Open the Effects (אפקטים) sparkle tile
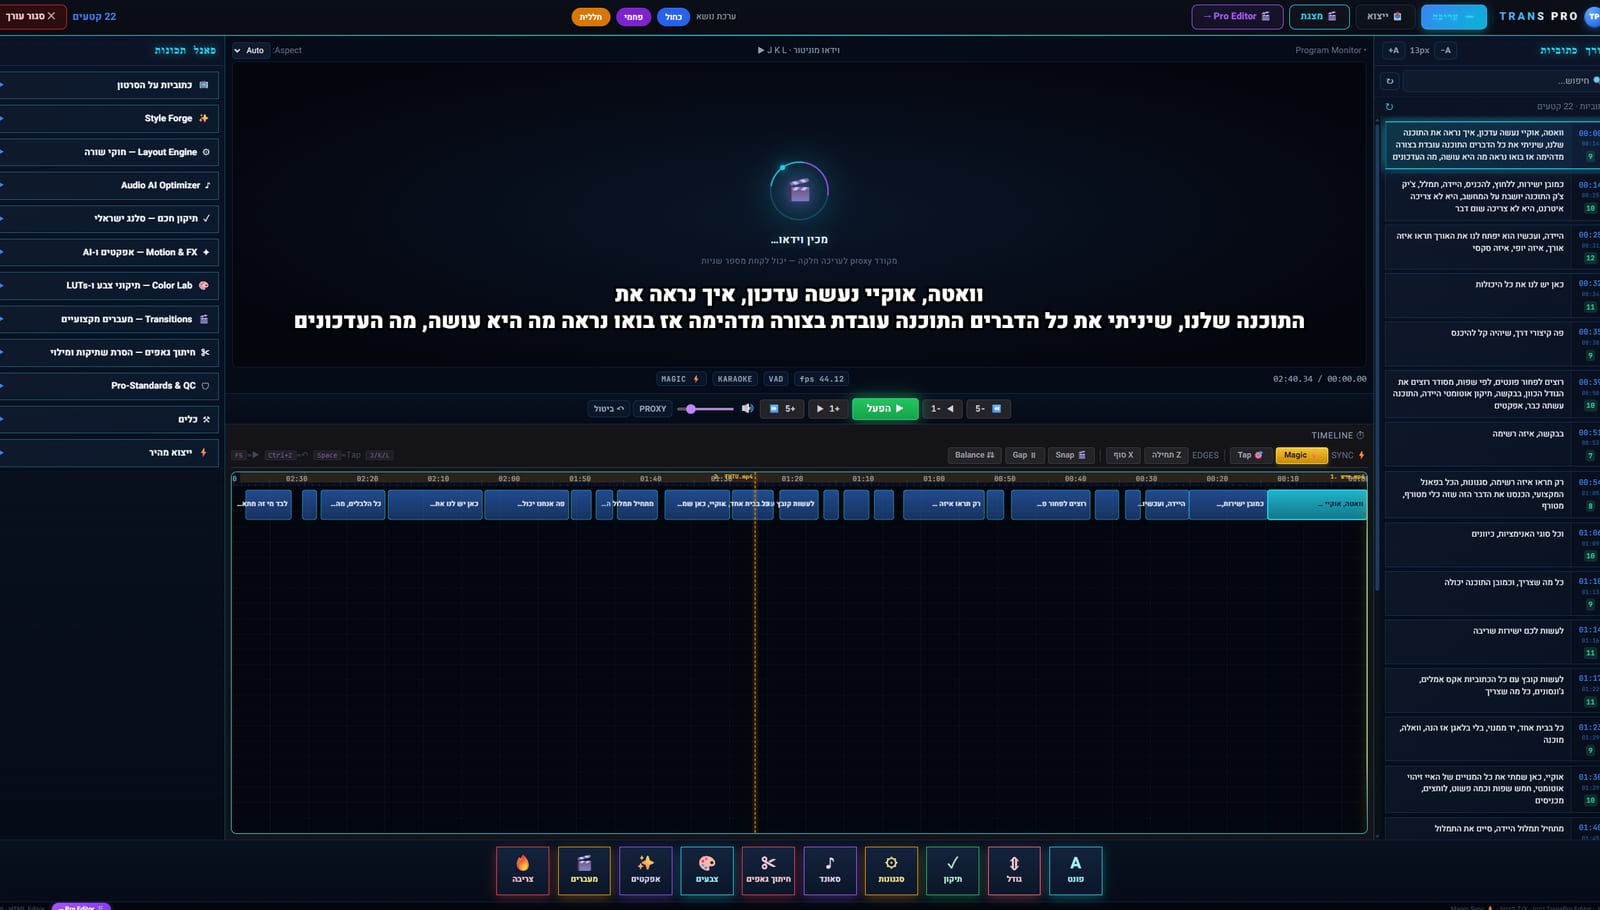The image size is (1600, 910). click(646, 870)
